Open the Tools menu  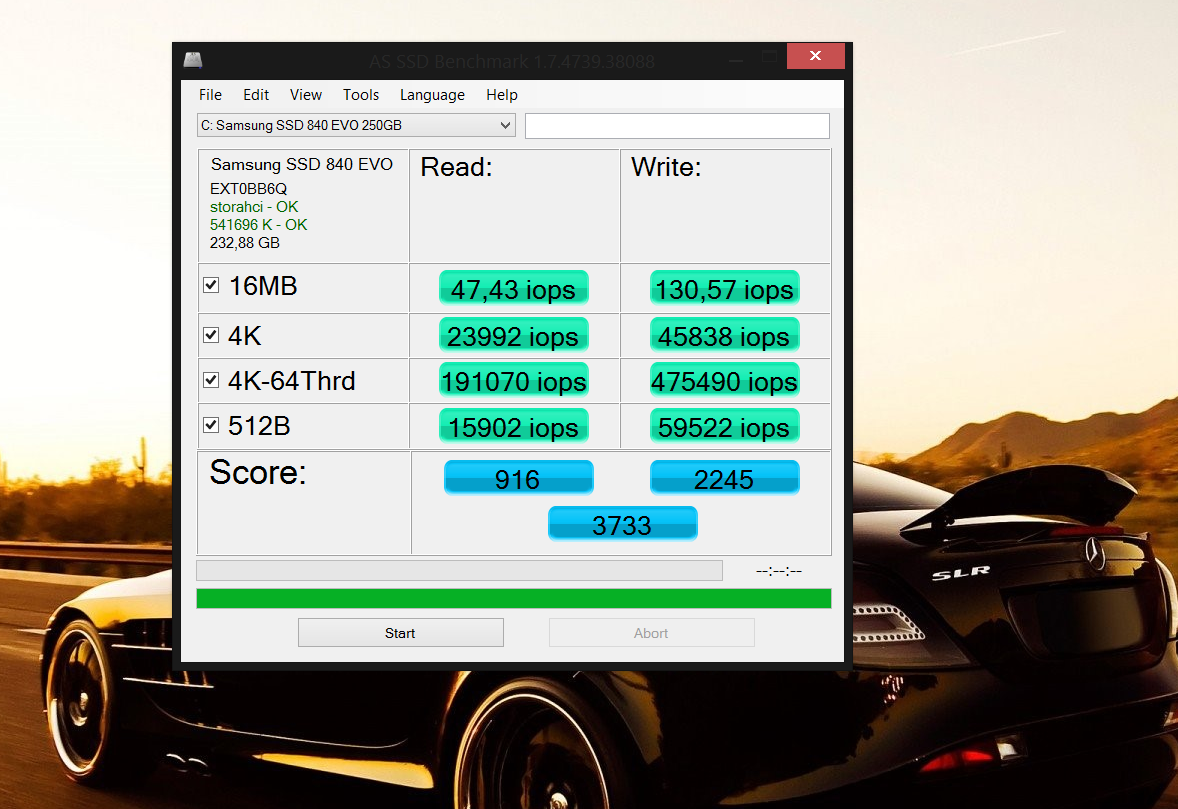pos(361,95)
